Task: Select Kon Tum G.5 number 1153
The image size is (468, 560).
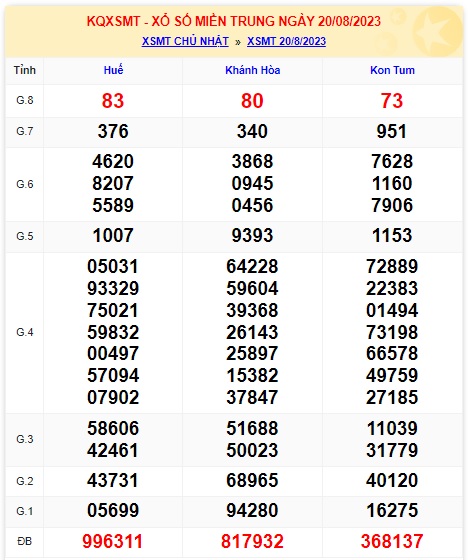Action: [392, 236]
